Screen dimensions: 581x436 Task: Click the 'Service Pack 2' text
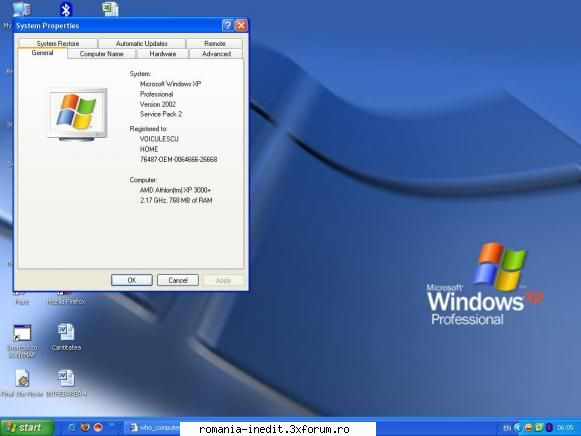point(161,114)
